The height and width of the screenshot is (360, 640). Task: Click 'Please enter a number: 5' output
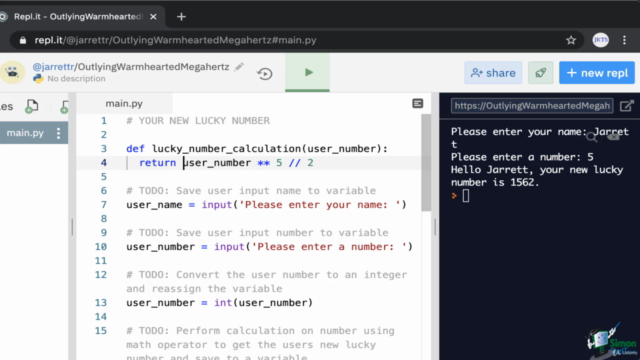[522, 157]
